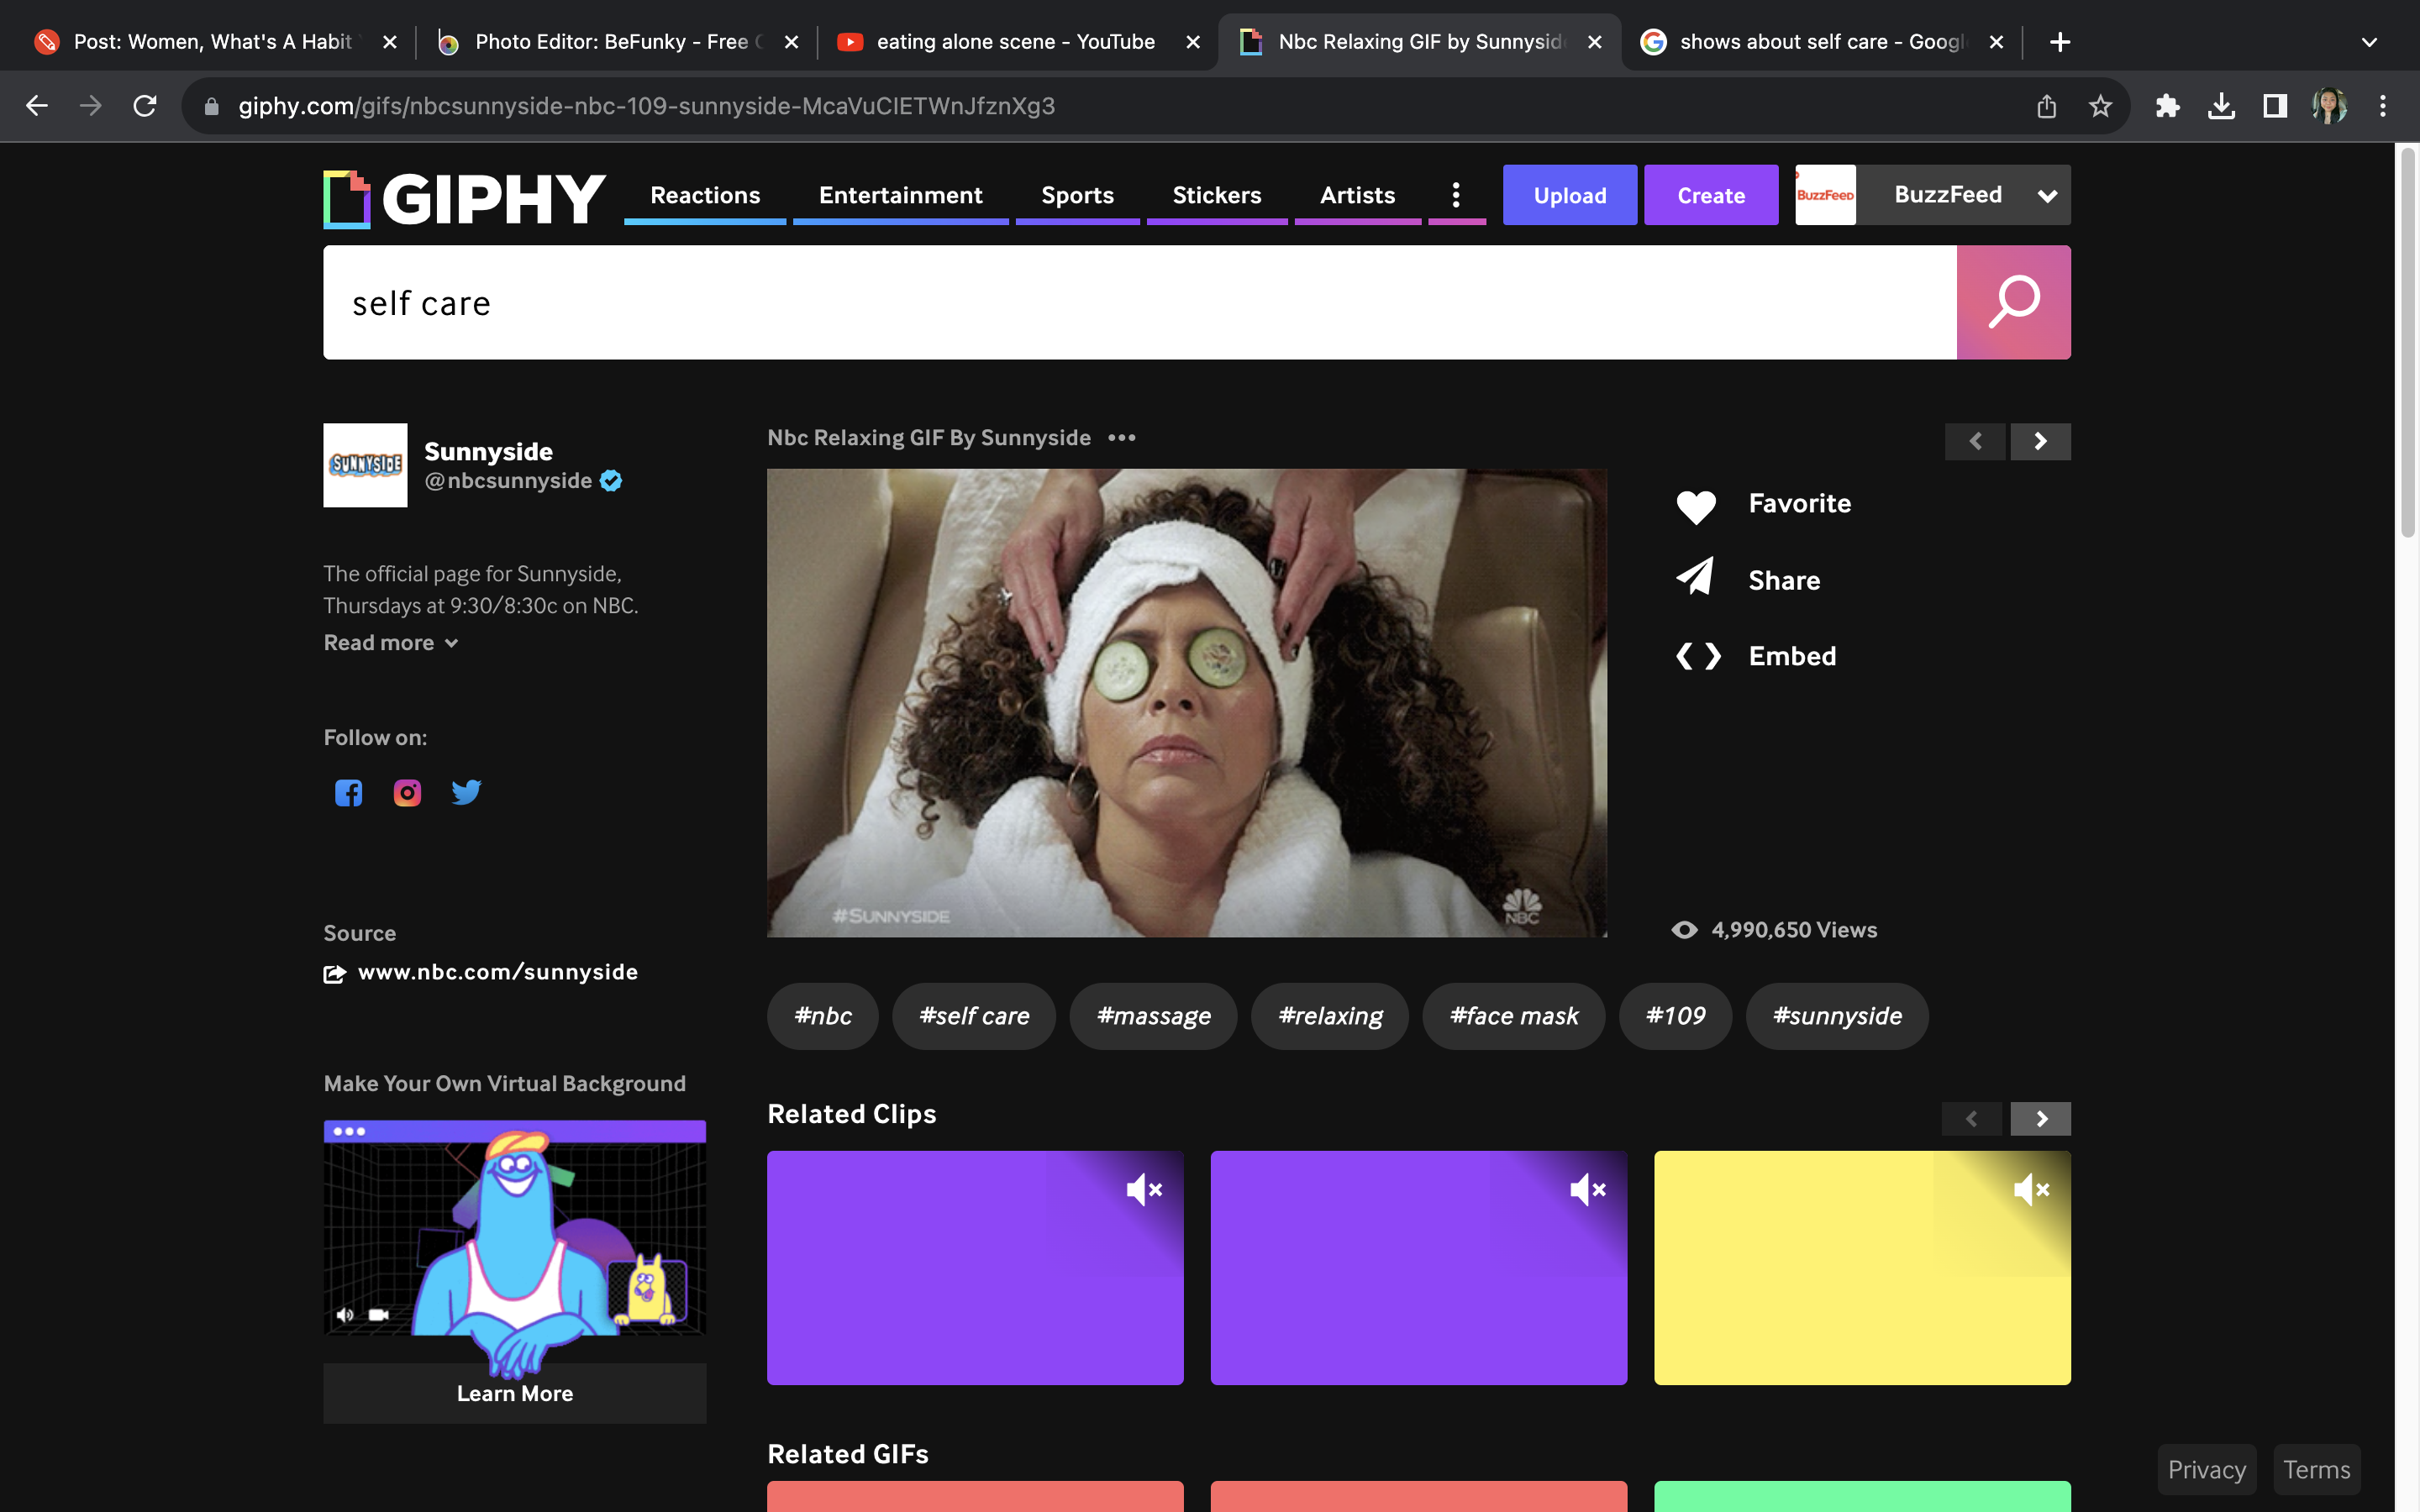Open the vertical three-dot nav categories menu
Viewport: 2420px width, 1512px height.
pos(1456,195)
